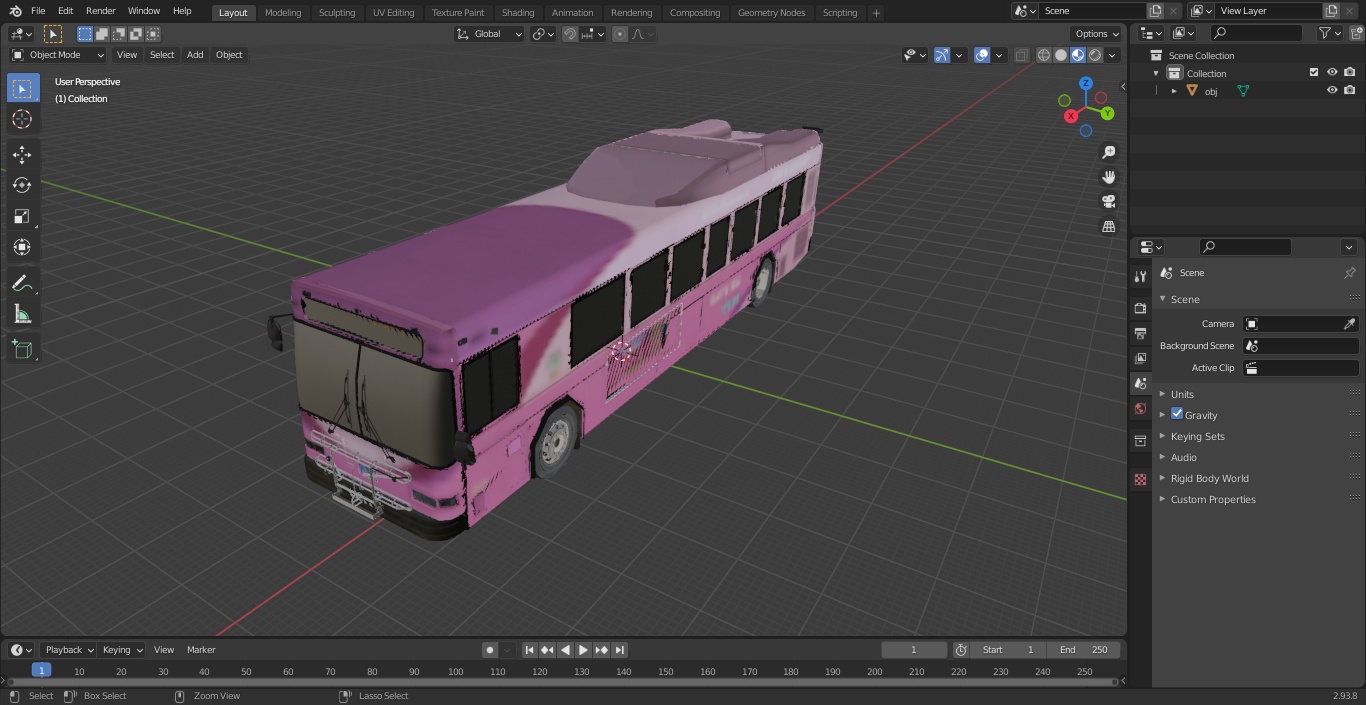Open the Output properties tab
The image size is (1366, 705).
[1140, 334]
